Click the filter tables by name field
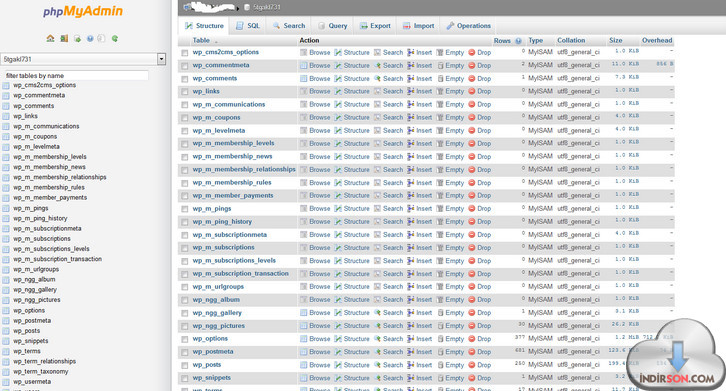726x391 pixels. (76, 76)
